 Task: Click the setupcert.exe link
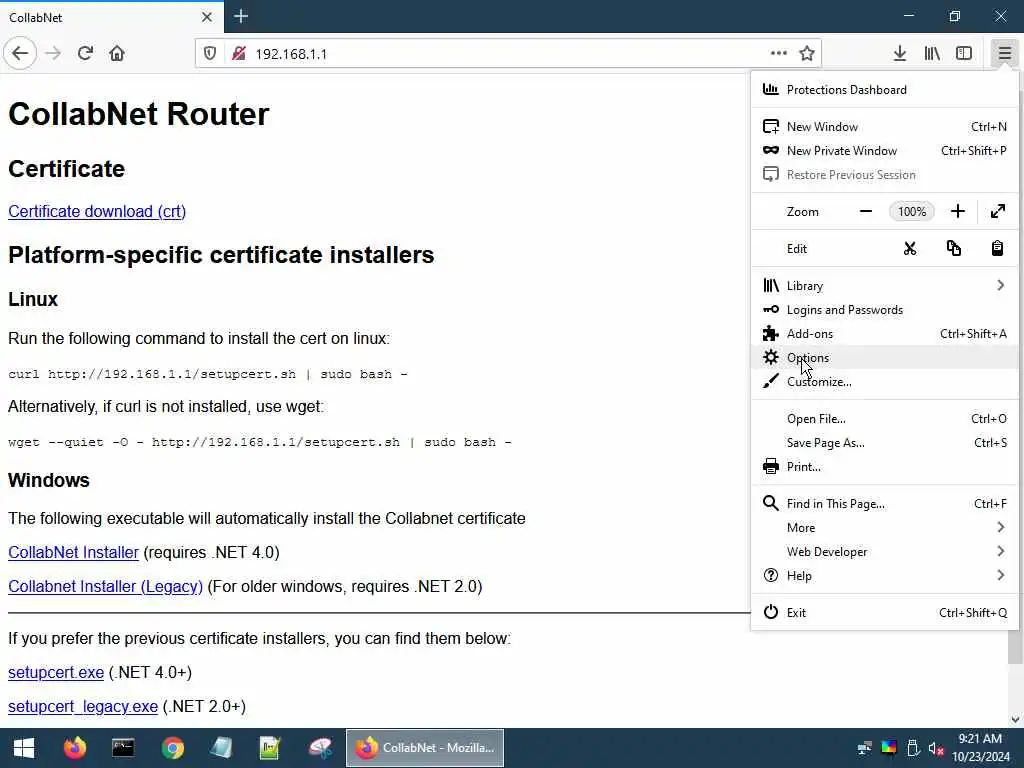(56, 673)
